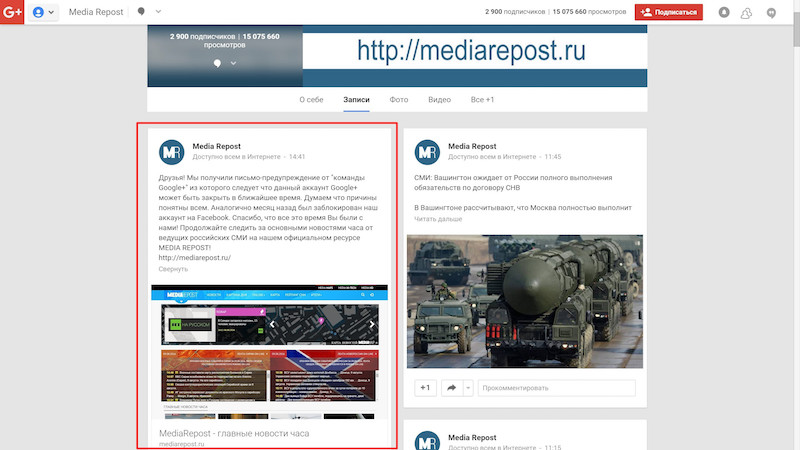Select the Записи tab

tap(356, 99)
